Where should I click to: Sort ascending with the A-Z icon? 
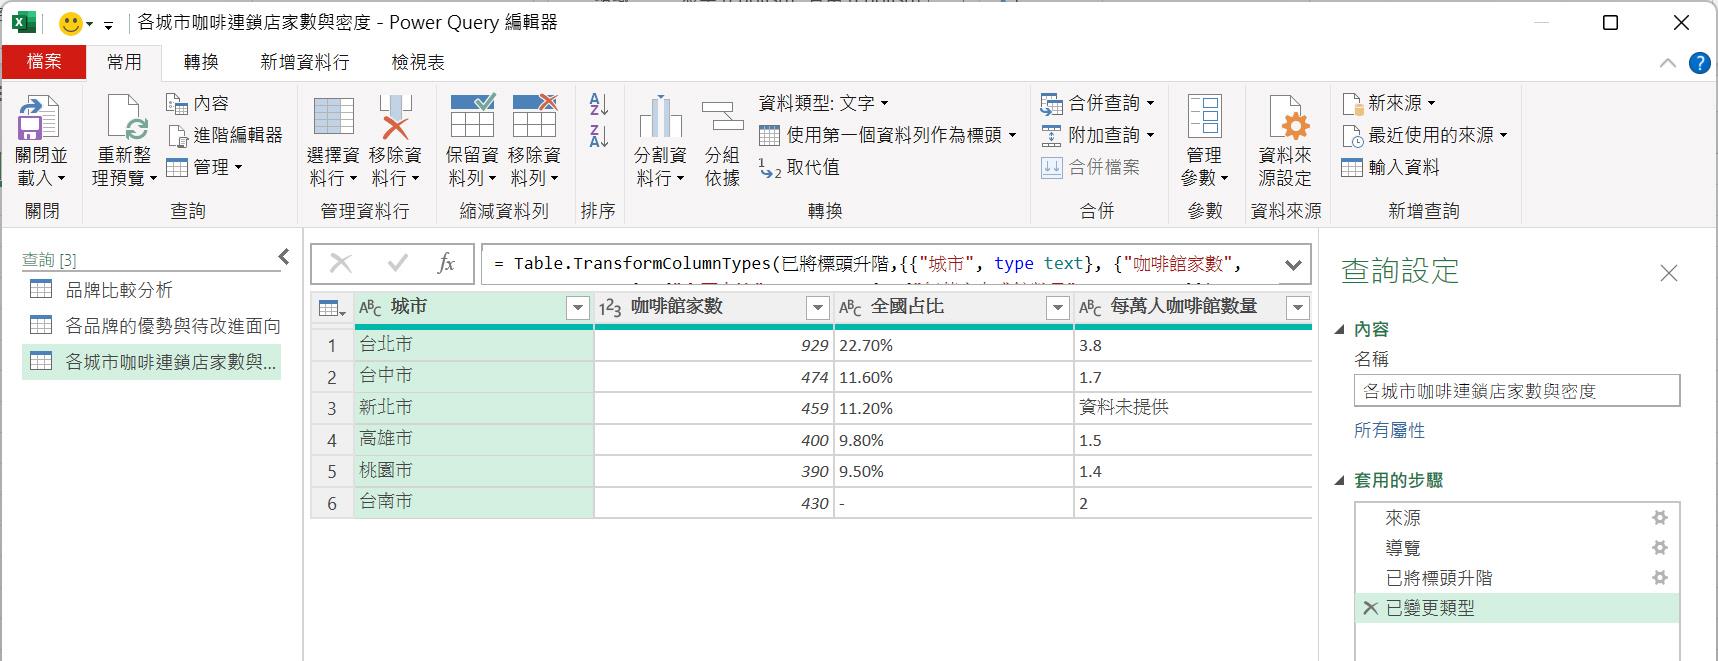599,104
